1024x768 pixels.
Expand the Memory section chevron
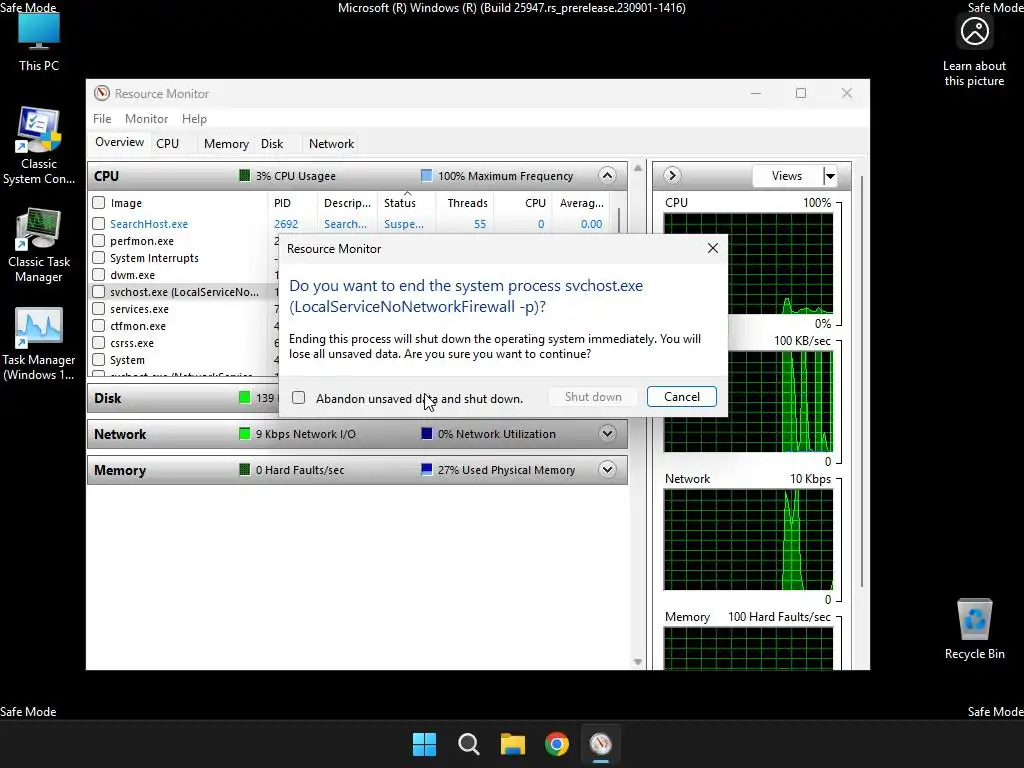607,470
